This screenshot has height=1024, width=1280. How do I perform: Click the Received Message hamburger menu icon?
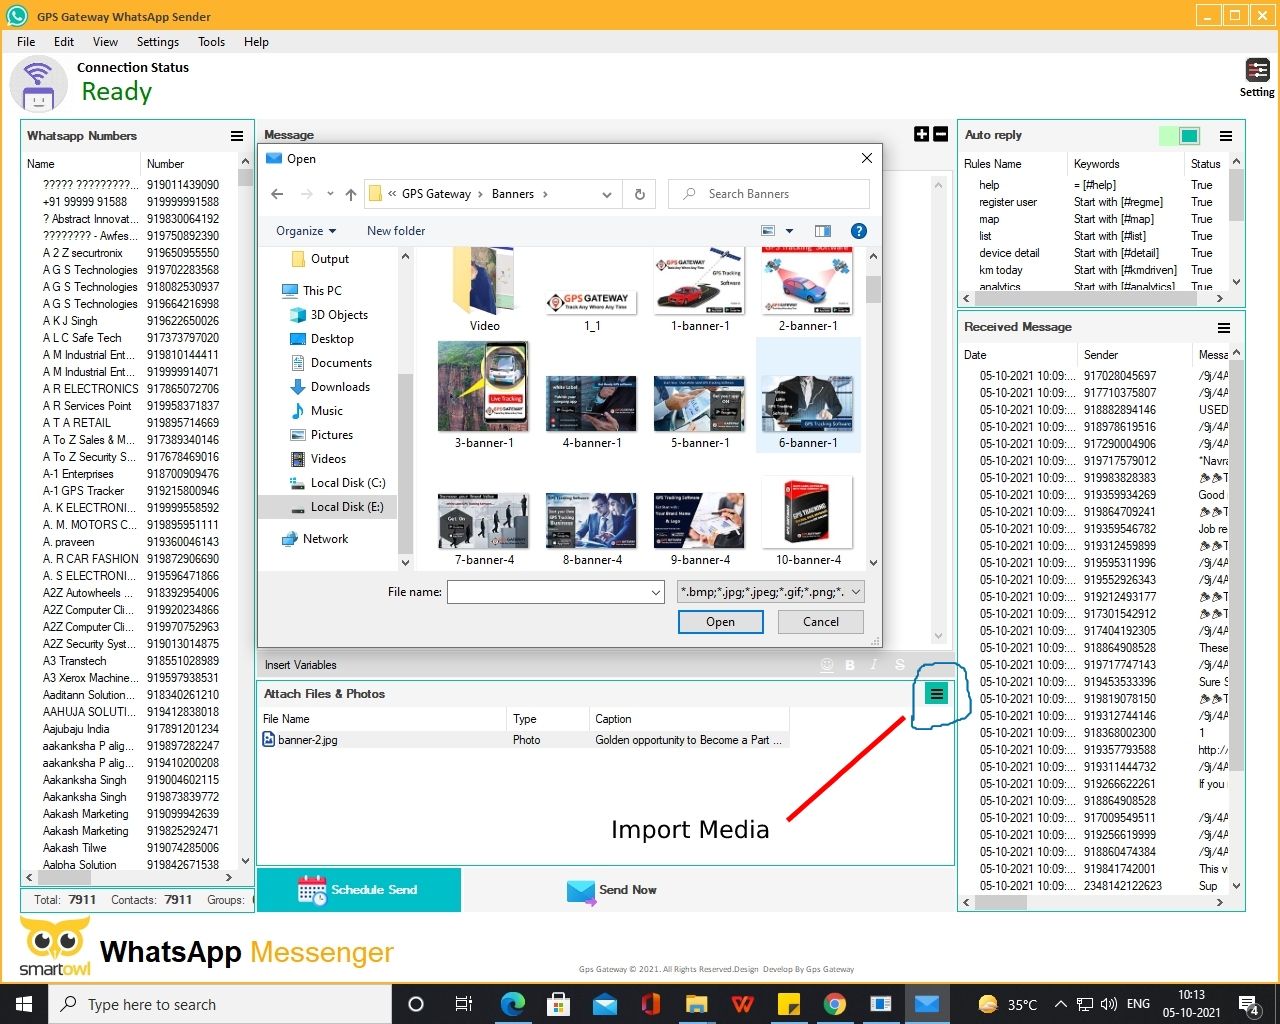tap(1223, 328)
